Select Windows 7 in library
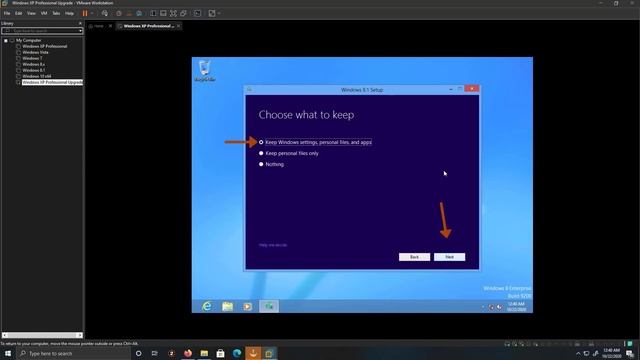This screenshot has width=640, height=360. [x=32, y=58]
